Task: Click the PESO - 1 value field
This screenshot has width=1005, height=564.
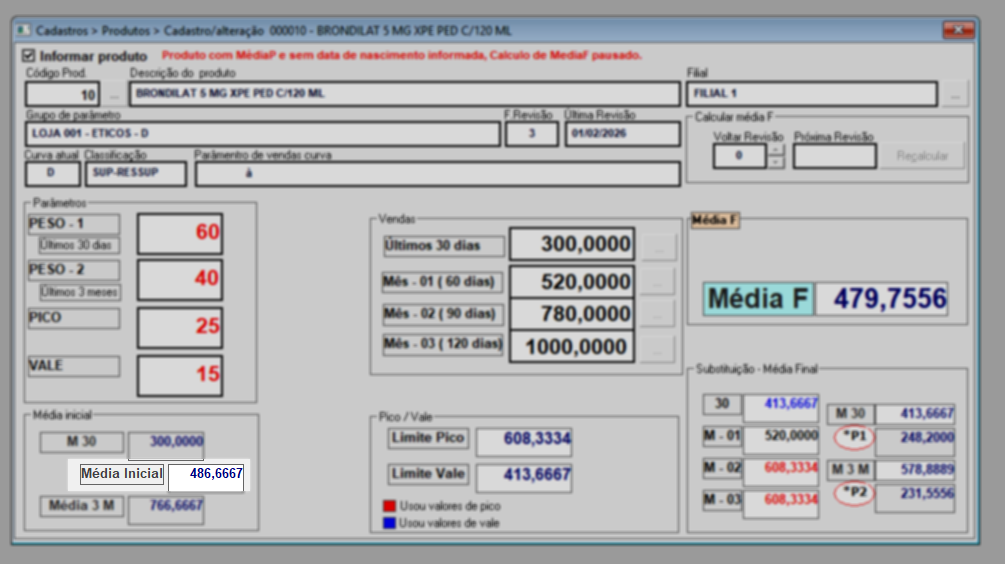Action: [x=180, y=233]
